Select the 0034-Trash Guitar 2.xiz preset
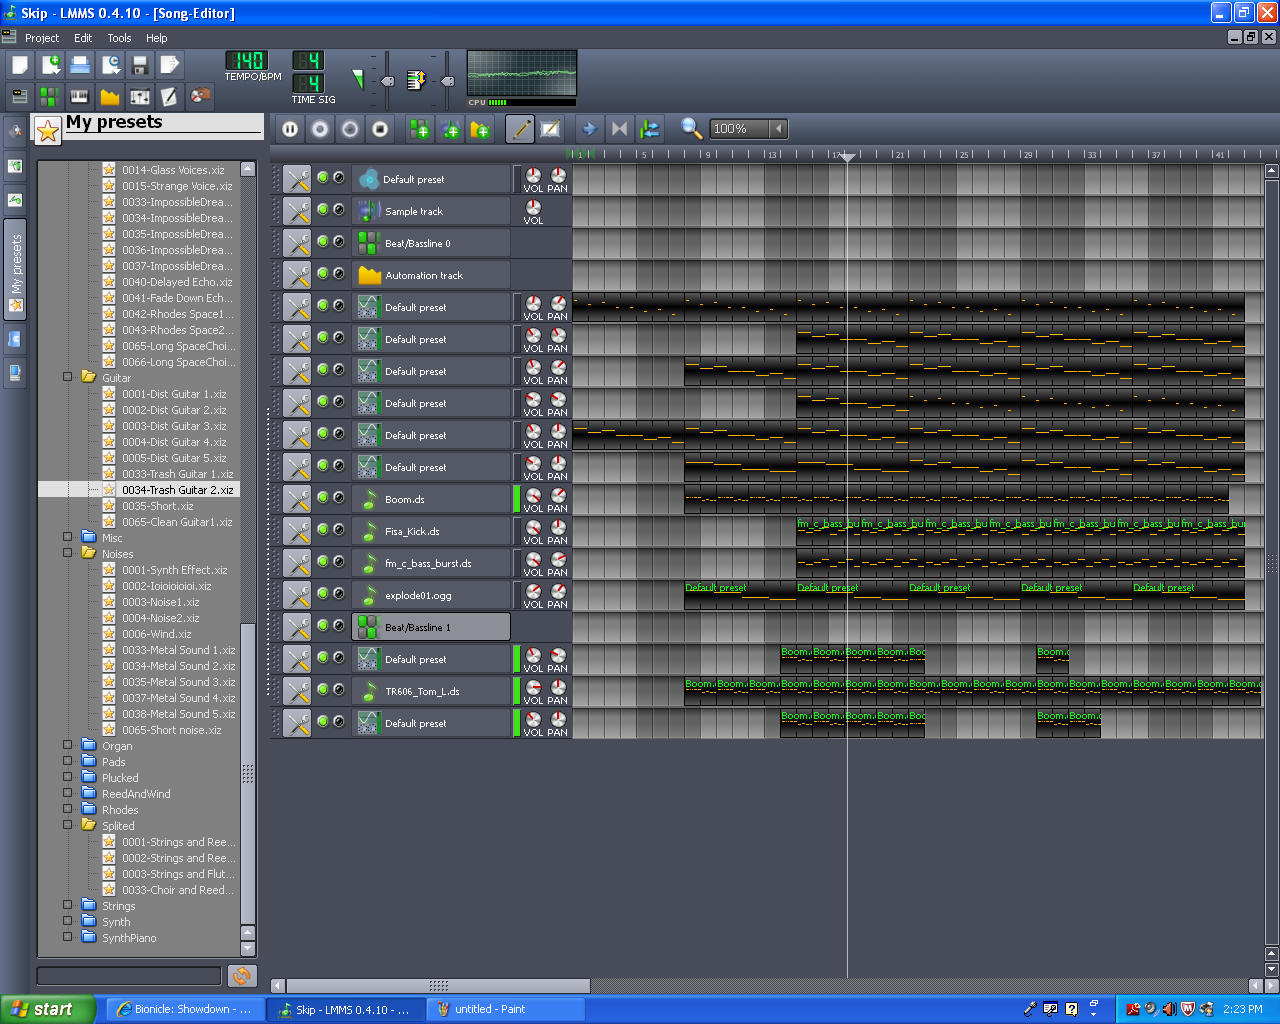1280x1024 pixels. (x=180, y=490)
